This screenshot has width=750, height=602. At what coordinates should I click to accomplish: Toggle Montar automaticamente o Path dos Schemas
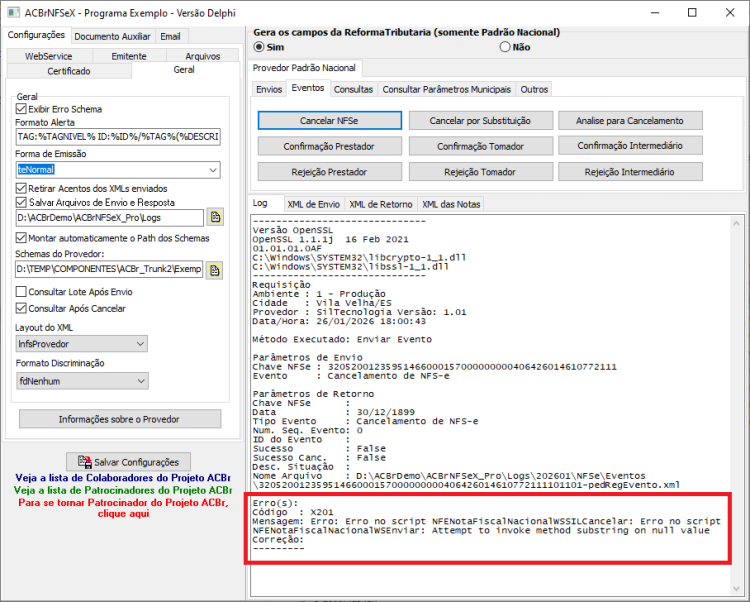coord(21,238)
